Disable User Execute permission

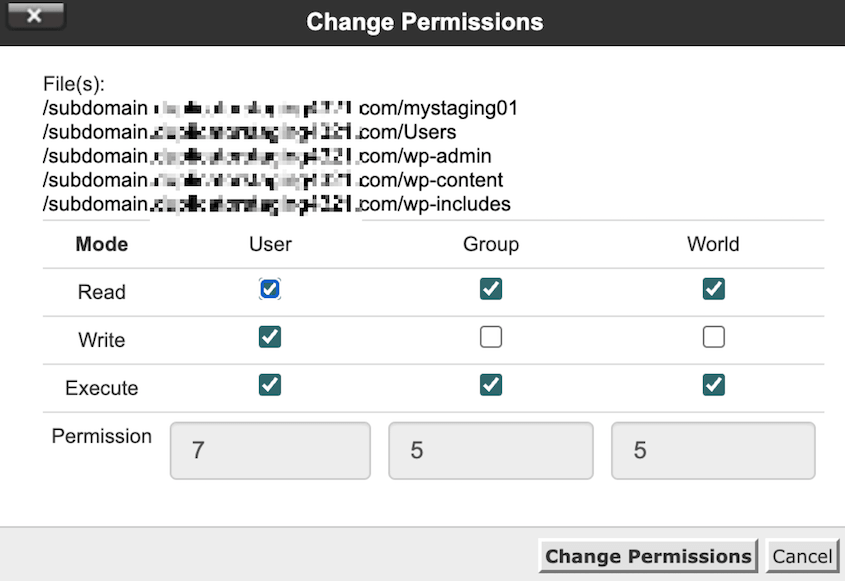(269, 385)
